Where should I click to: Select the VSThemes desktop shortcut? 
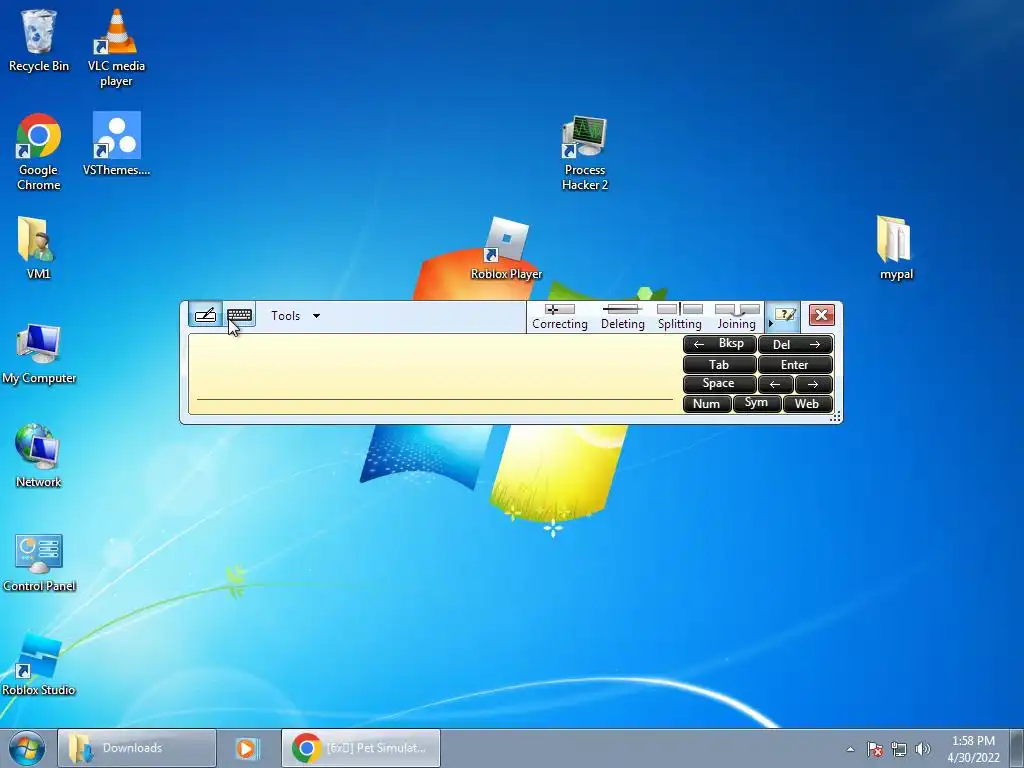pos(116,144)
